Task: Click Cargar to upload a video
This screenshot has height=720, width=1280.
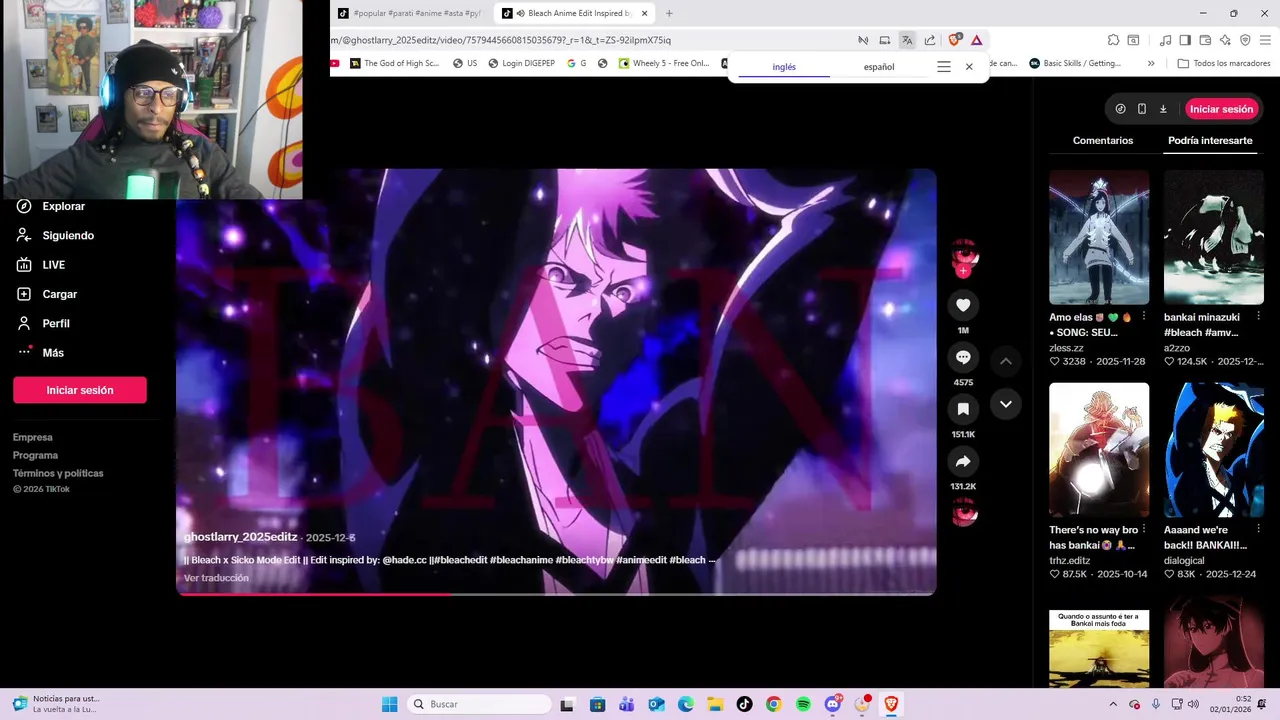Action: (x=48, y=294)
